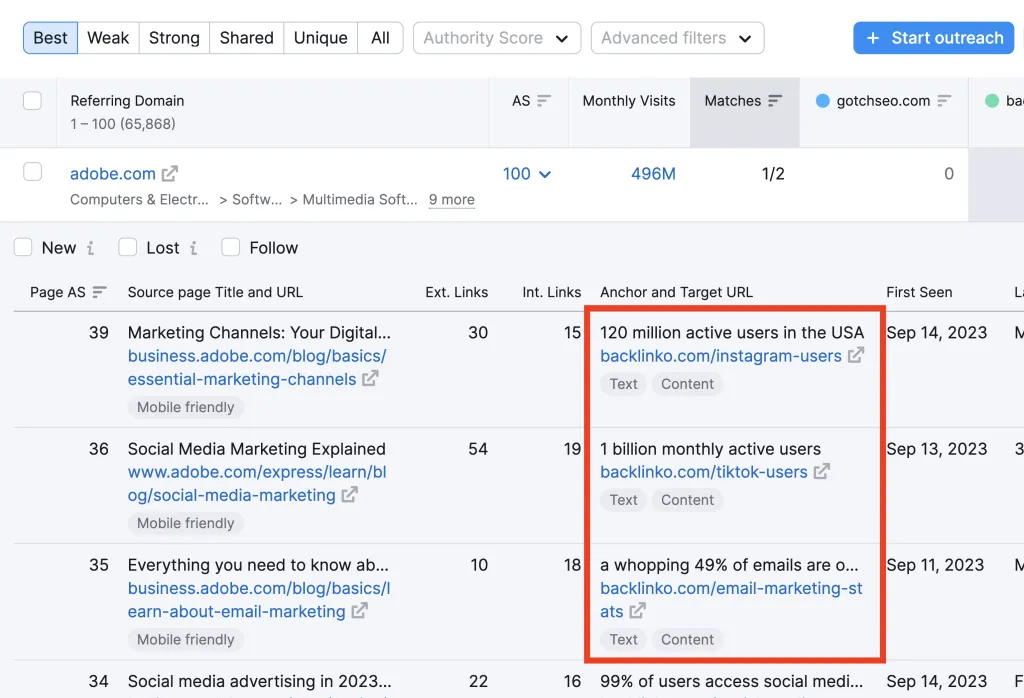
Task: Open the essential-marketing-channels source URL
Action: [257, 368]
